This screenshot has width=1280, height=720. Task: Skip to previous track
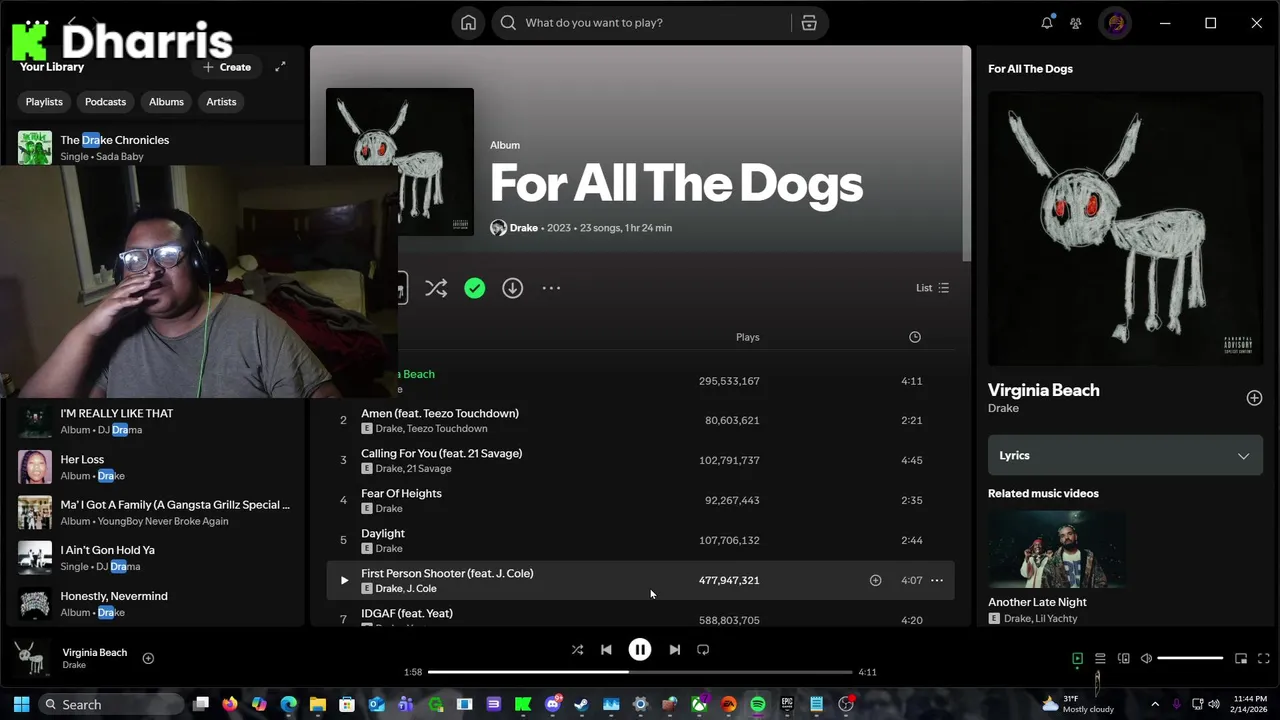tap(606, 650)
